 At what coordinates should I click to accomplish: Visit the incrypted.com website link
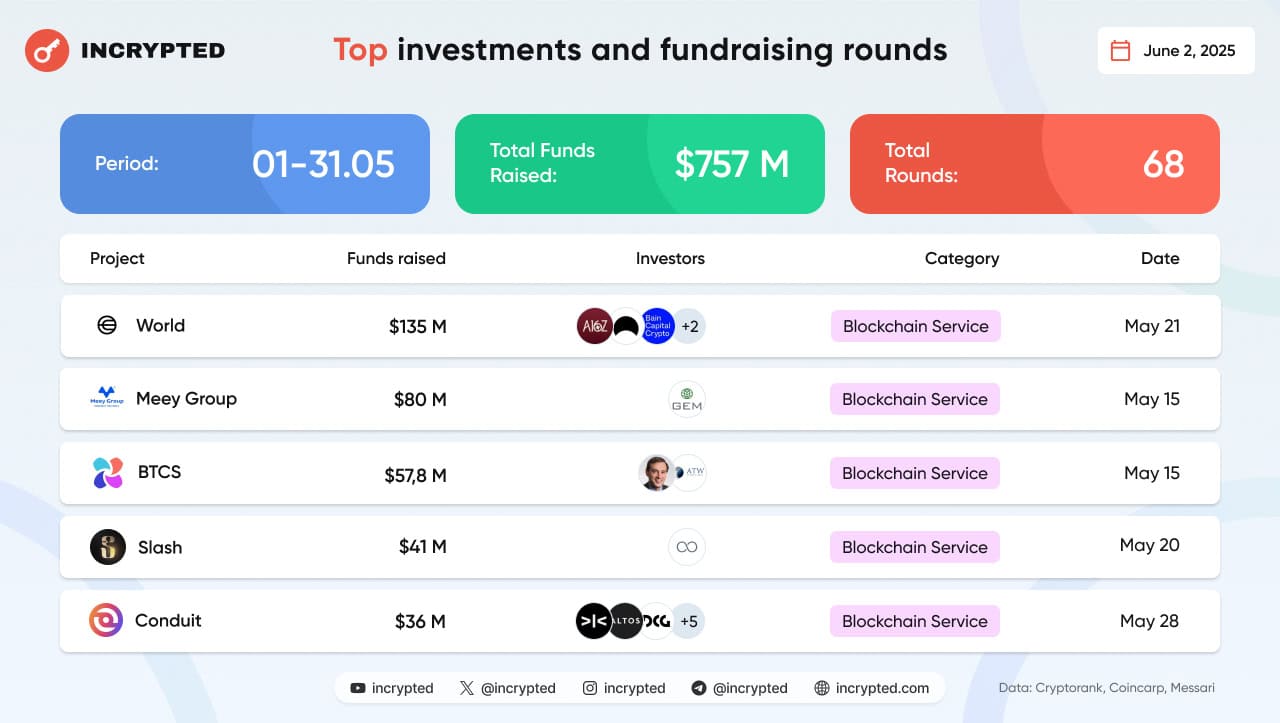pyautogui.click(x=872, y=688)
